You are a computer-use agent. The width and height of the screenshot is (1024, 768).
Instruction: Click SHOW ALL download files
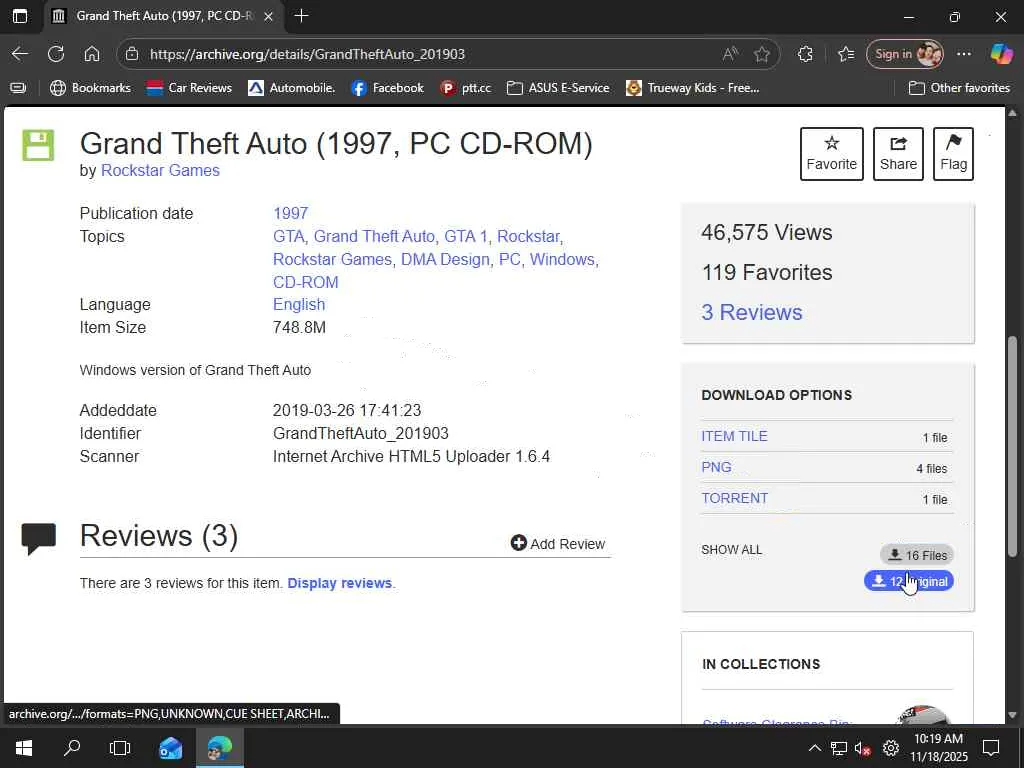pos(731,550)
